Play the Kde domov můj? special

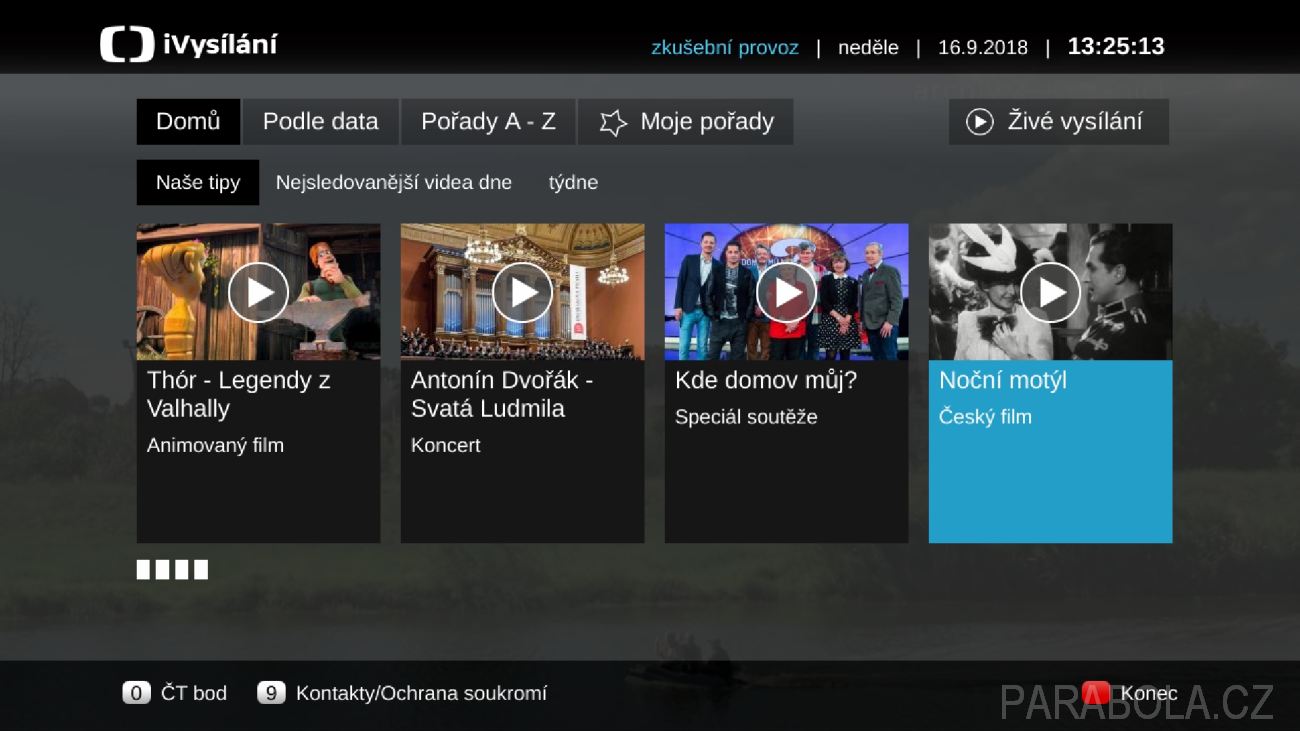(786, 292)
